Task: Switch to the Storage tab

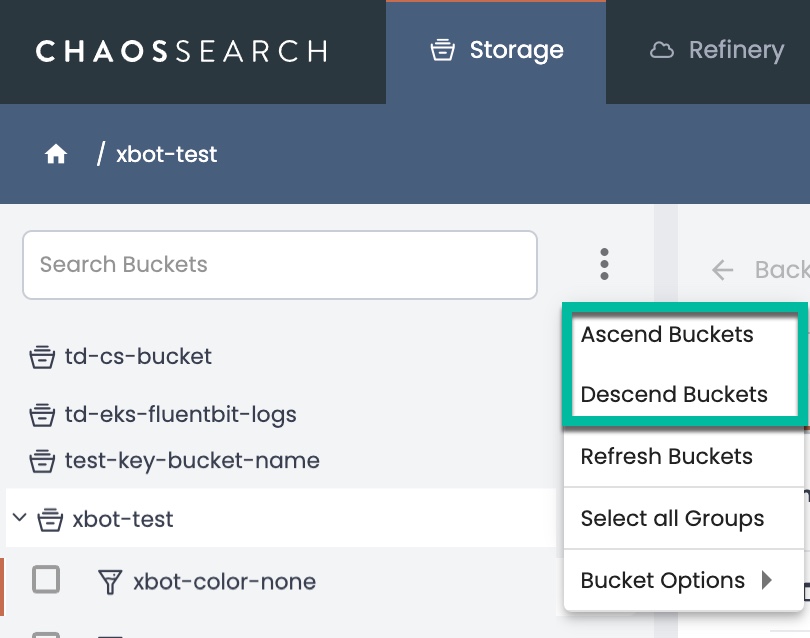Action: [x=496, y=51]
